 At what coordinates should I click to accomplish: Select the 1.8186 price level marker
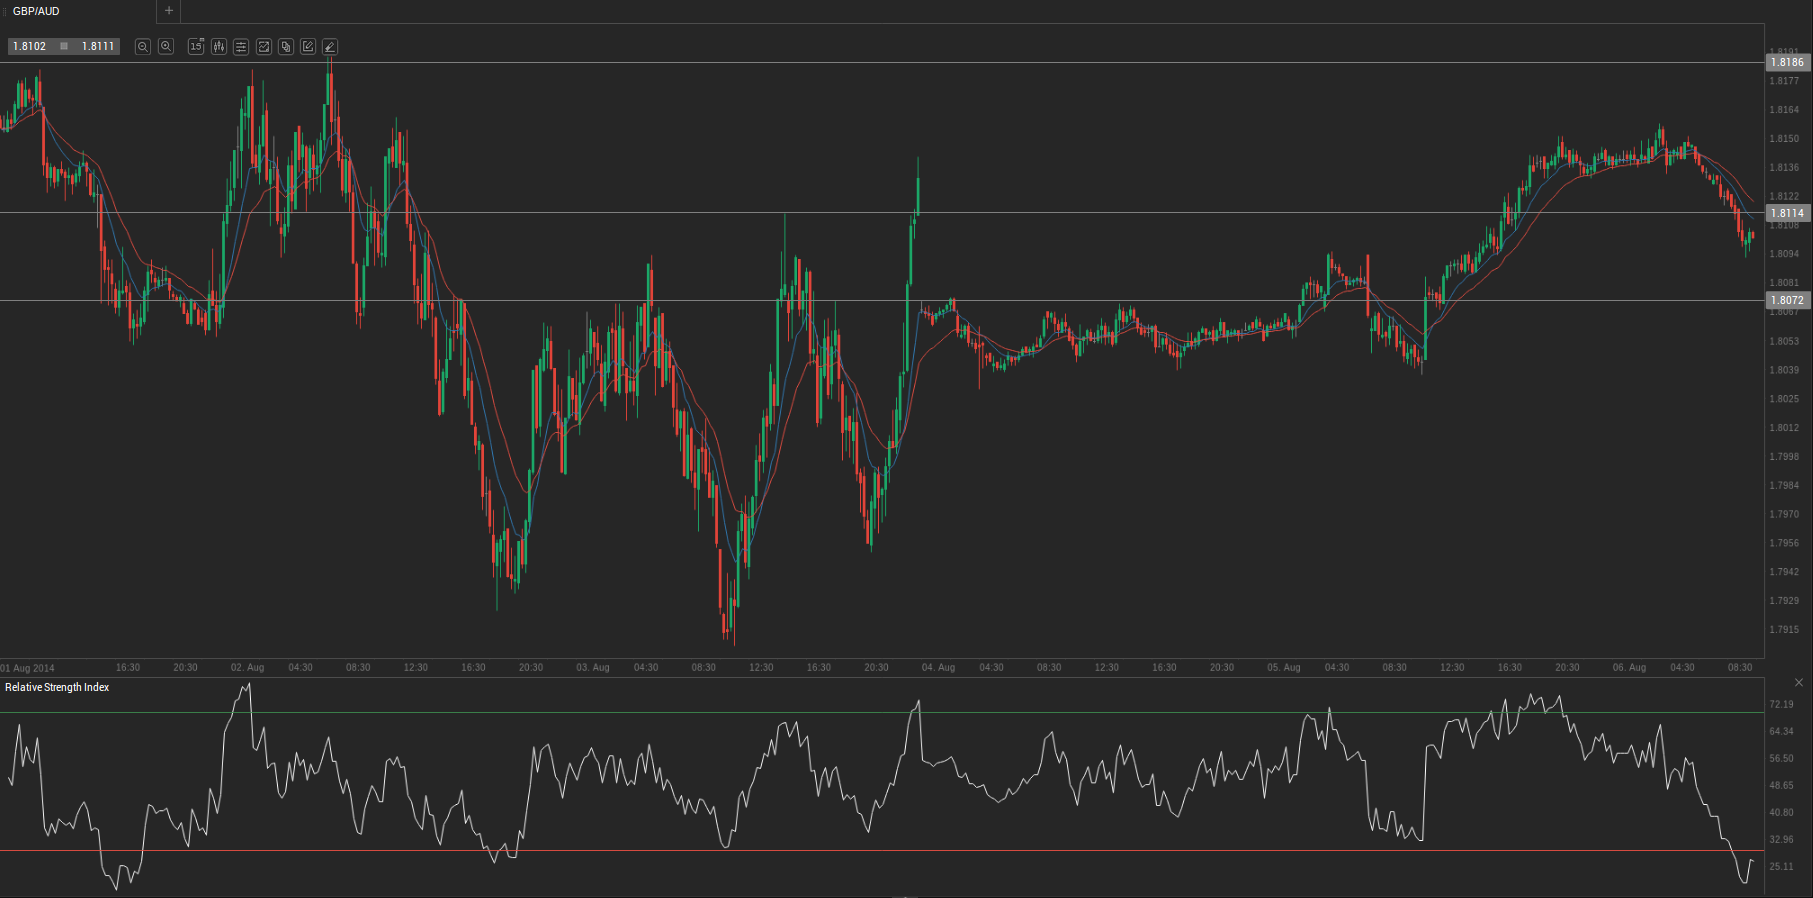1787,62
